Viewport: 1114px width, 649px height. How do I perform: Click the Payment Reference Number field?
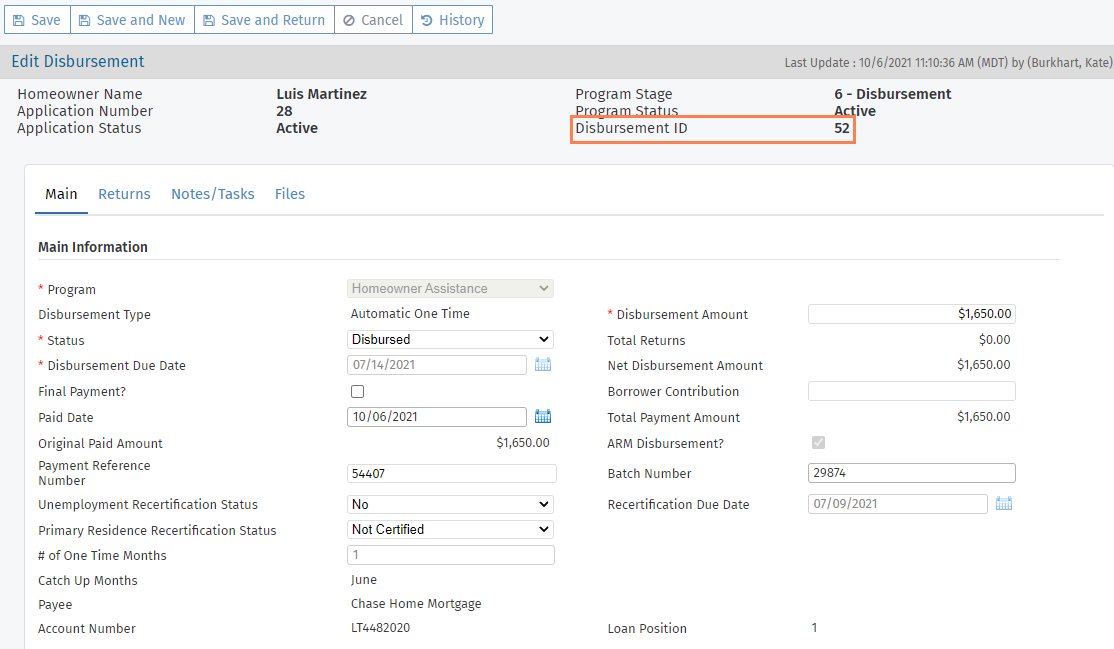click(x=451, y=474)
